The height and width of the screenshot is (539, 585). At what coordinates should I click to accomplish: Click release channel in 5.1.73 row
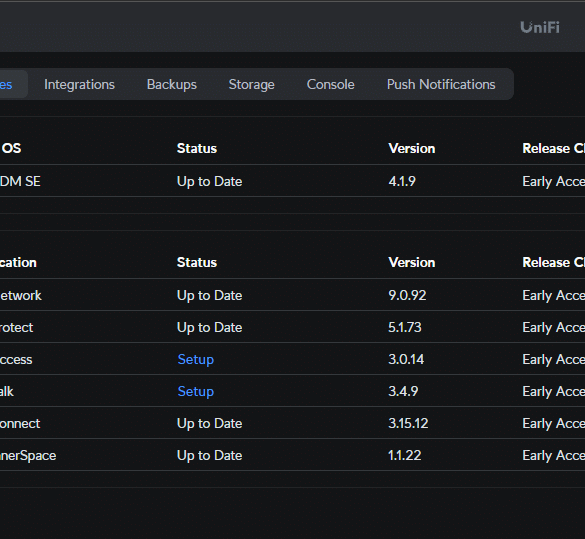click(554, 328)
